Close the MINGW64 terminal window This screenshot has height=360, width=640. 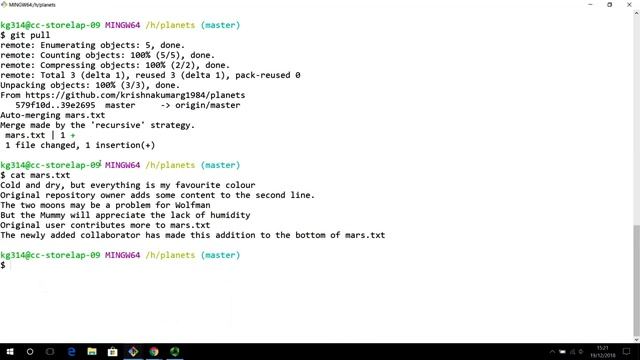tap(629, 4)
